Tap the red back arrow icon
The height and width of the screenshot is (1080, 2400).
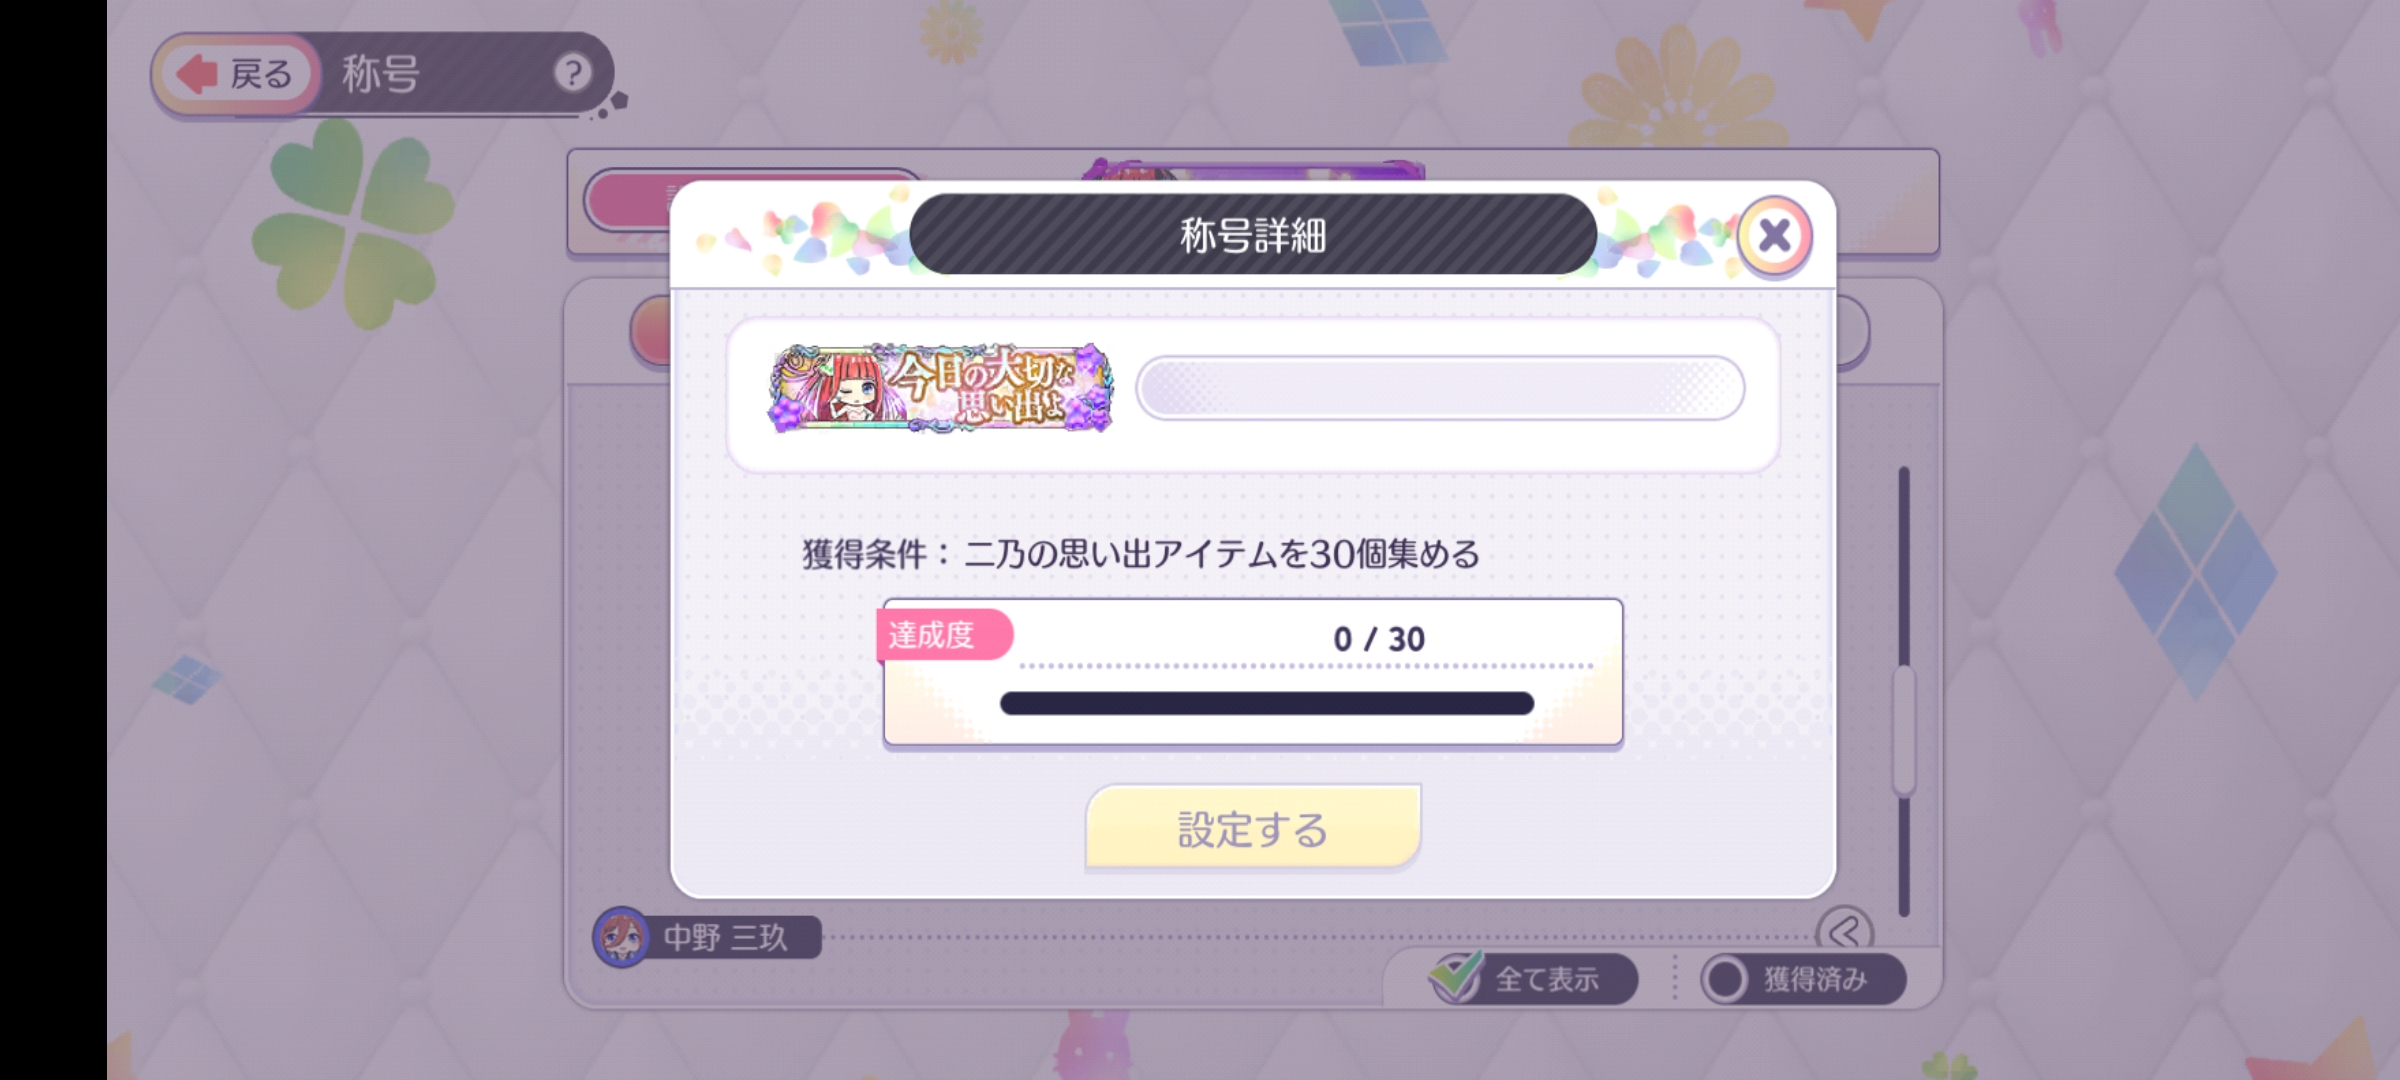(x=197, y=74)
